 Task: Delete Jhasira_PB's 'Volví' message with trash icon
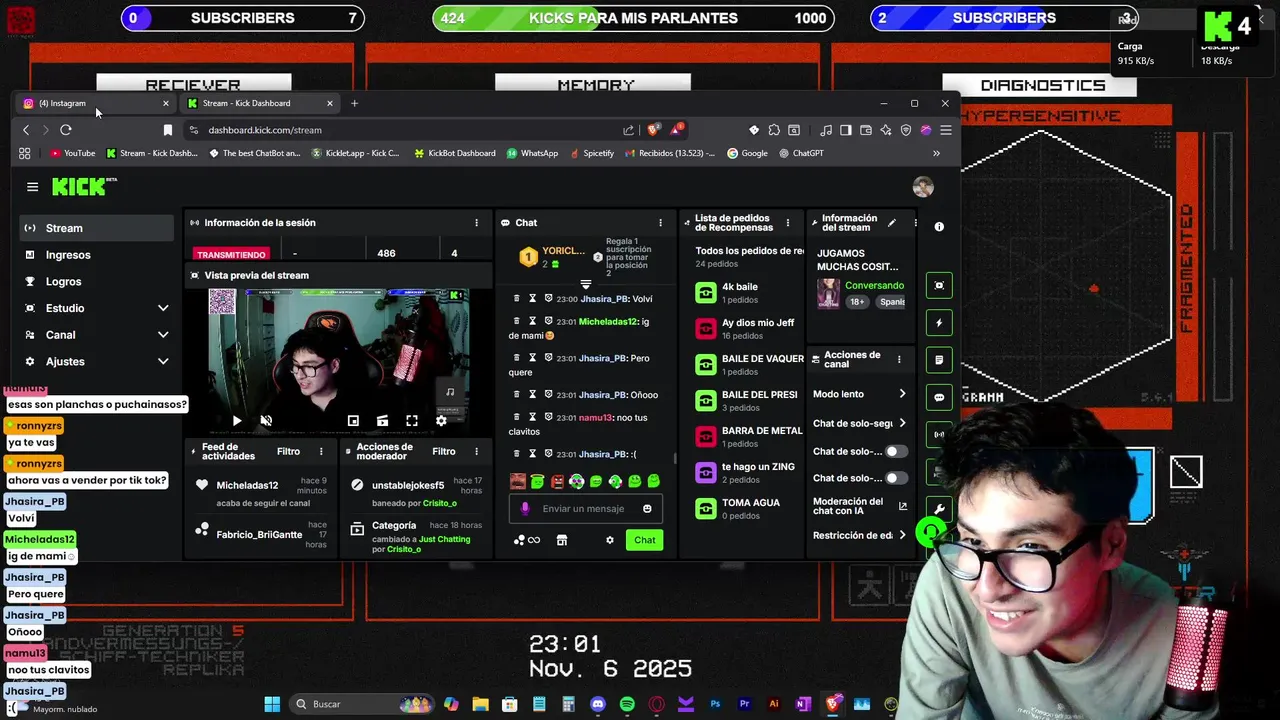(x=517, y=299)
